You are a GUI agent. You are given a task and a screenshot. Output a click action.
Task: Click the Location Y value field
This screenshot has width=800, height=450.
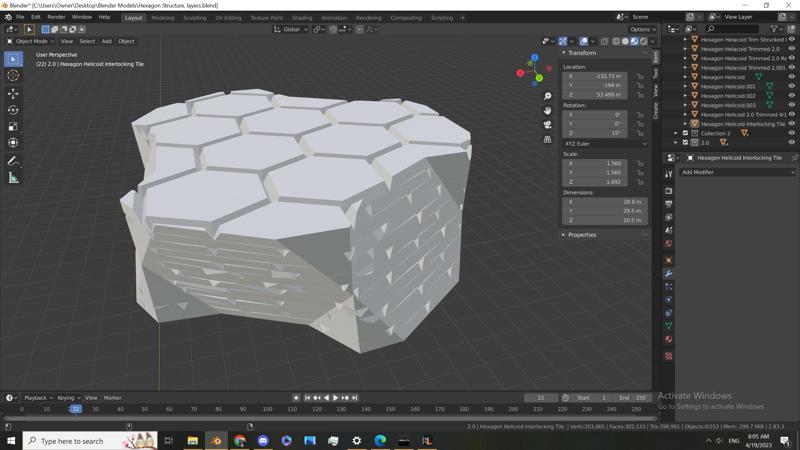coord(595,85)
